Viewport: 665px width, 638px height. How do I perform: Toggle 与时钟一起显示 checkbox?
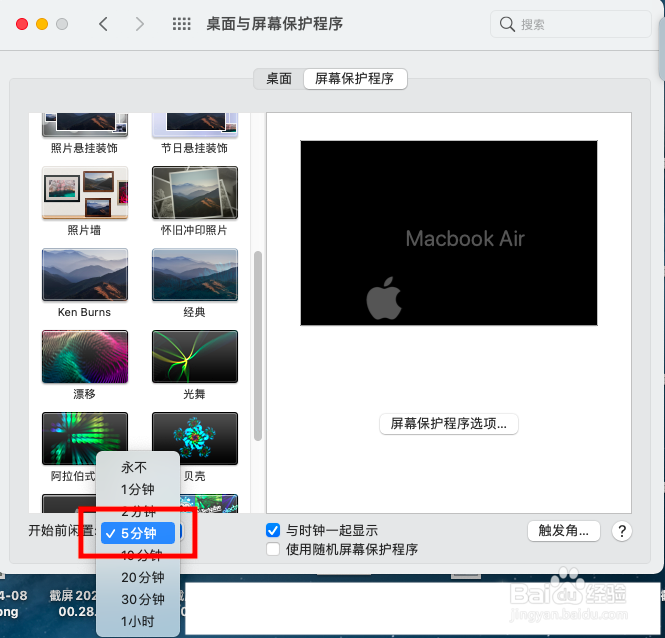coord(273,530)
